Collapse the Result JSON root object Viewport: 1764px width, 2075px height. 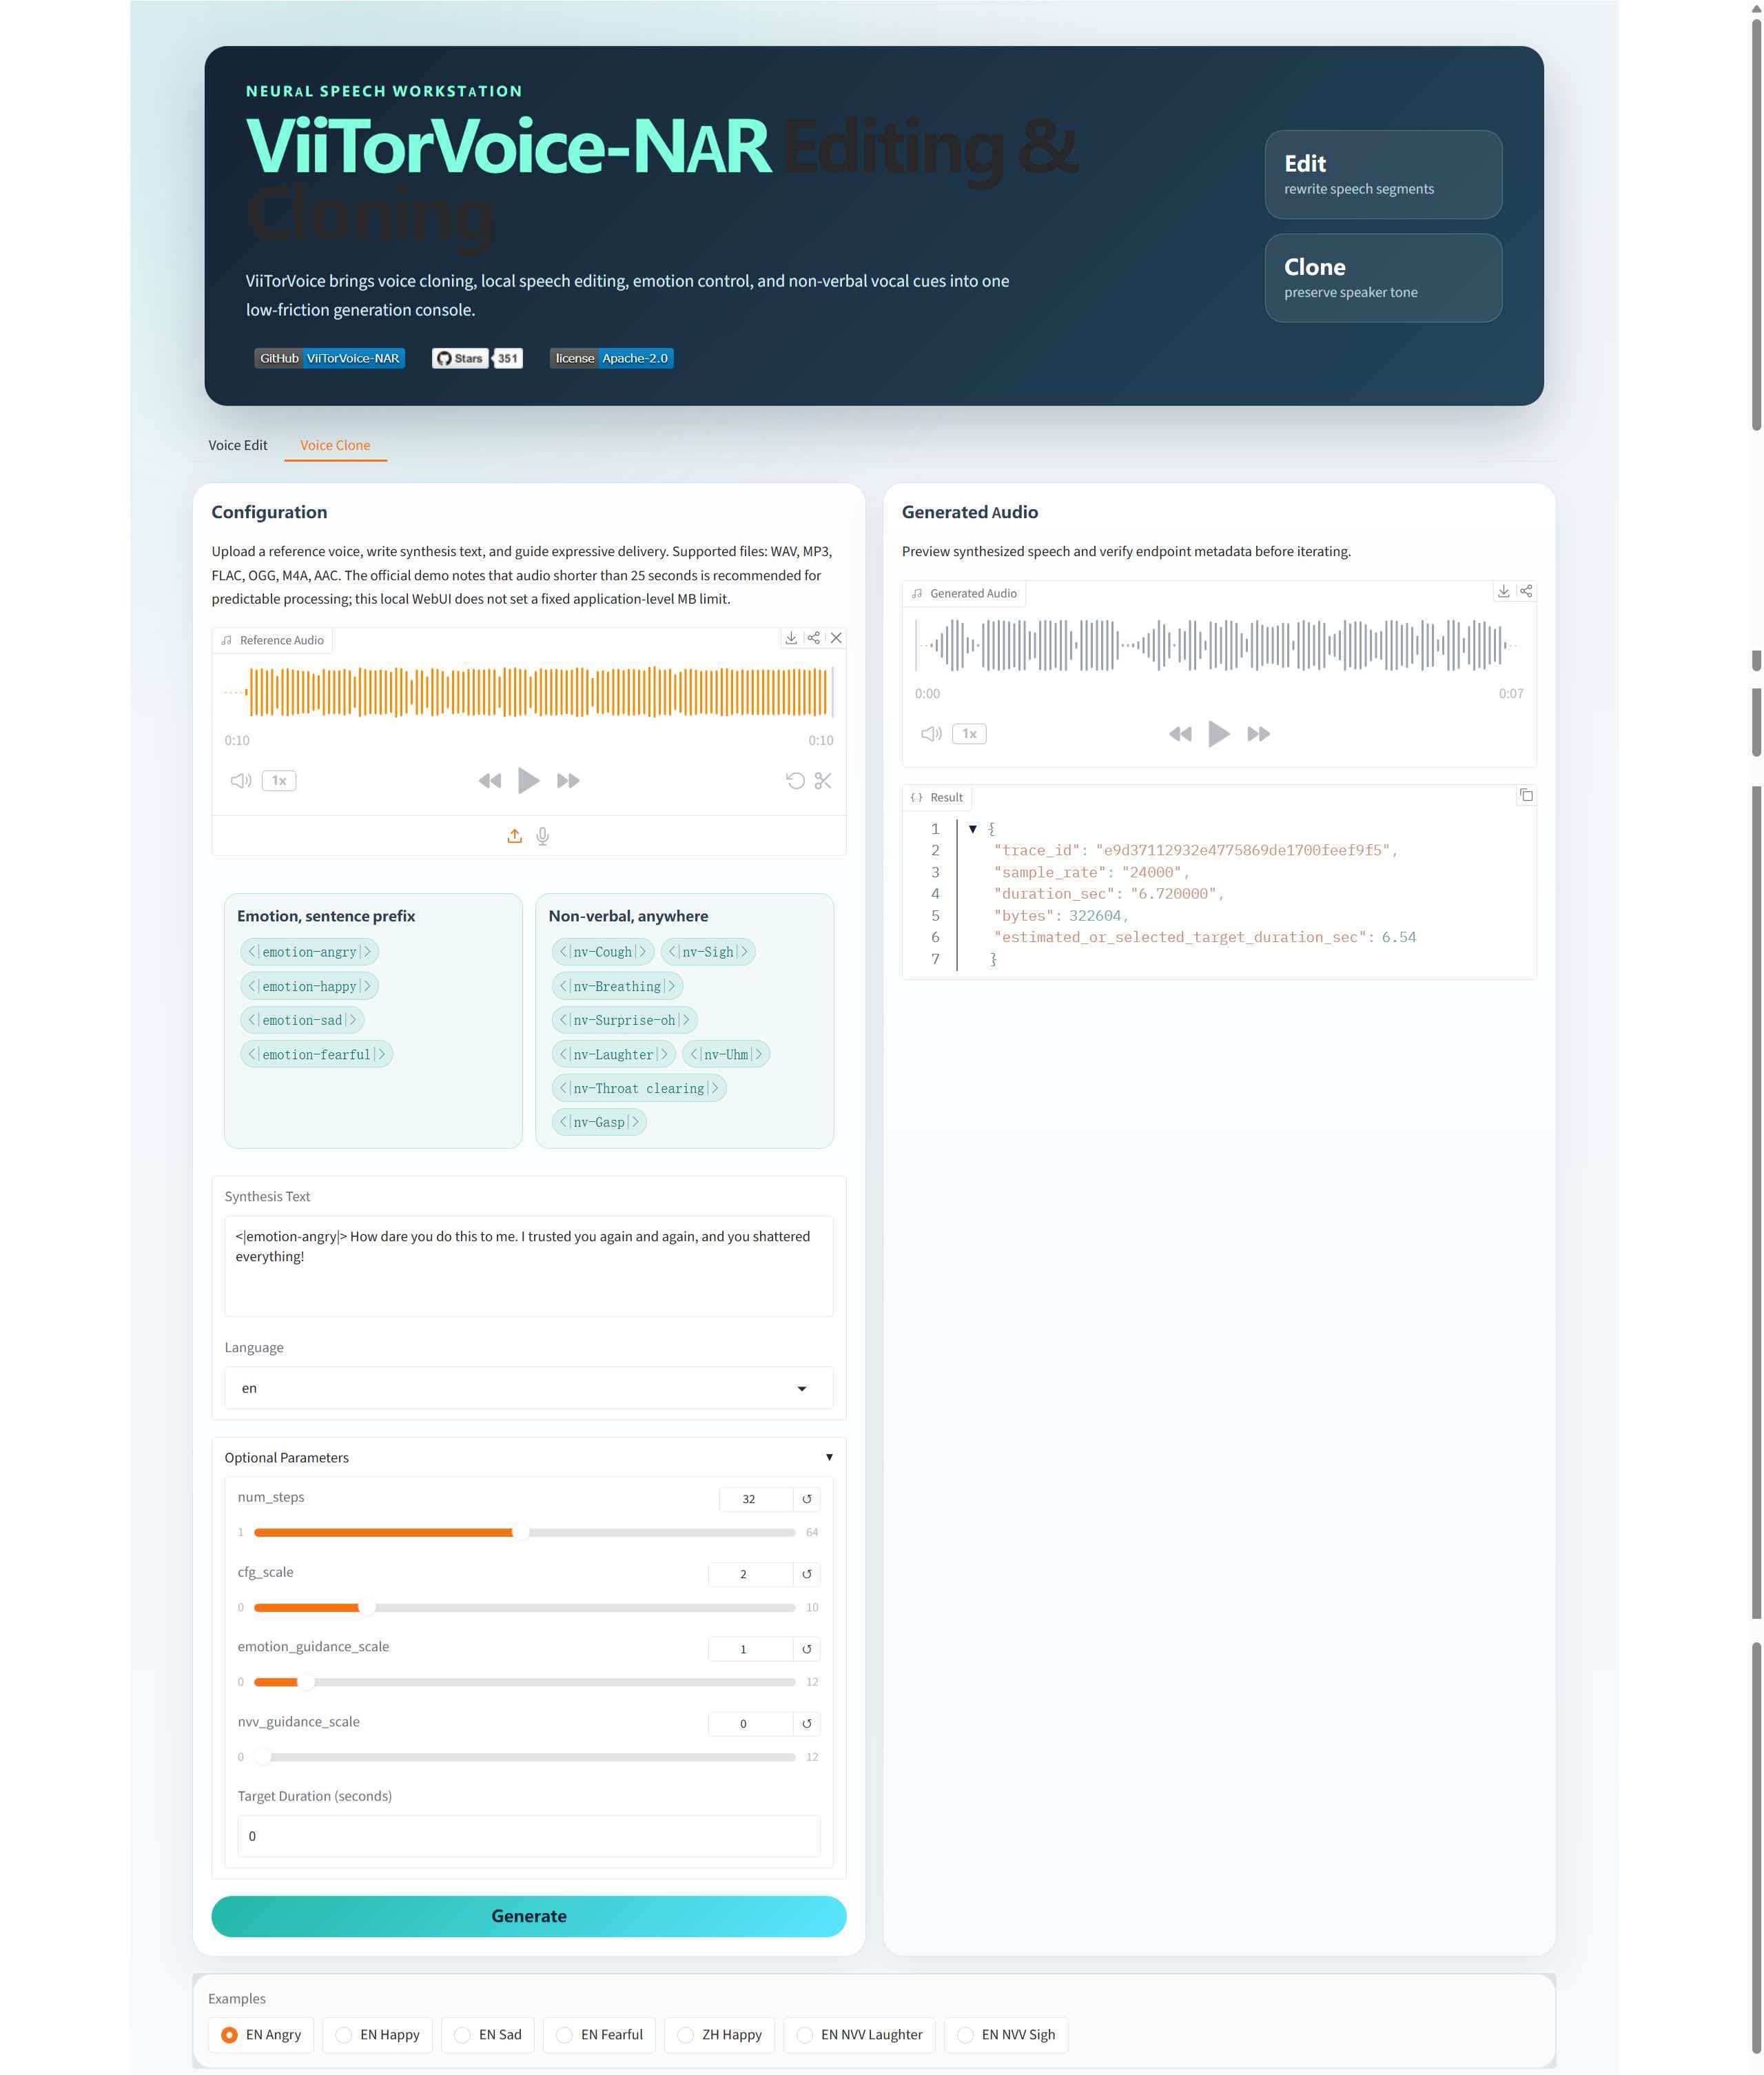tap(972, 829)
